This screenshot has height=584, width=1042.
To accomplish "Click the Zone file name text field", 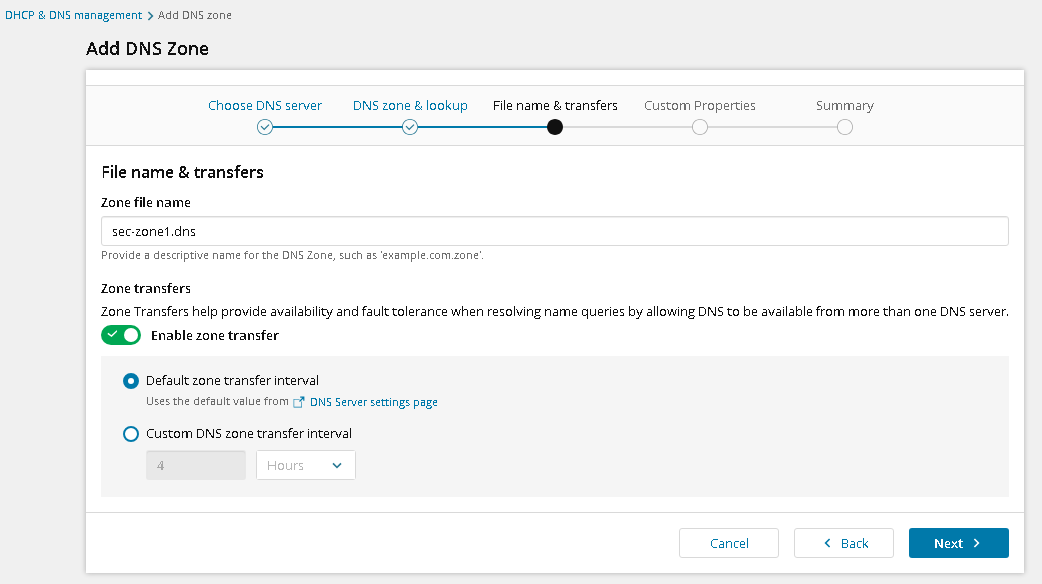I will point(555,231).
